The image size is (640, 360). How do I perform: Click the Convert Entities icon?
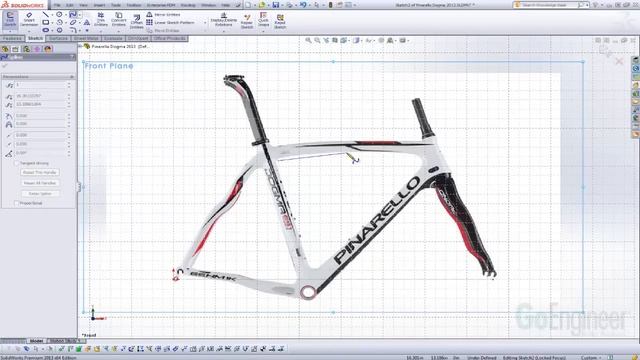click(119, 19)
